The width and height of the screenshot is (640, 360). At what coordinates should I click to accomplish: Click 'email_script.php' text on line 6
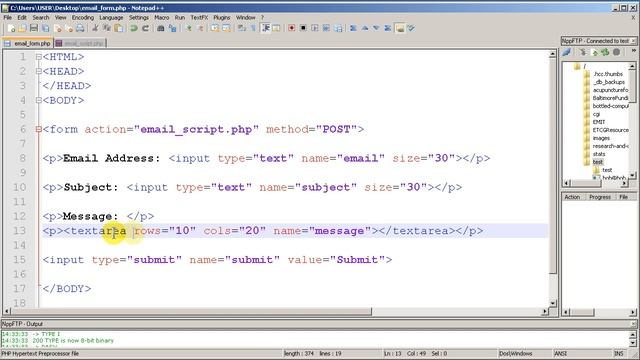(x=196, y=130)
